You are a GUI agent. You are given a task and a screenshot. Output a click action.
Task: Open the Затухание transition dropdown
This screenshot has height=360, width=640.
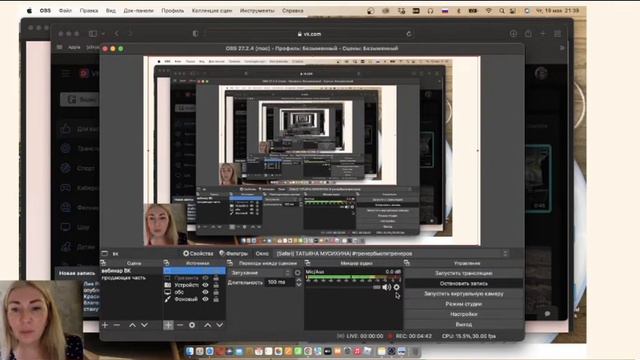260,273
